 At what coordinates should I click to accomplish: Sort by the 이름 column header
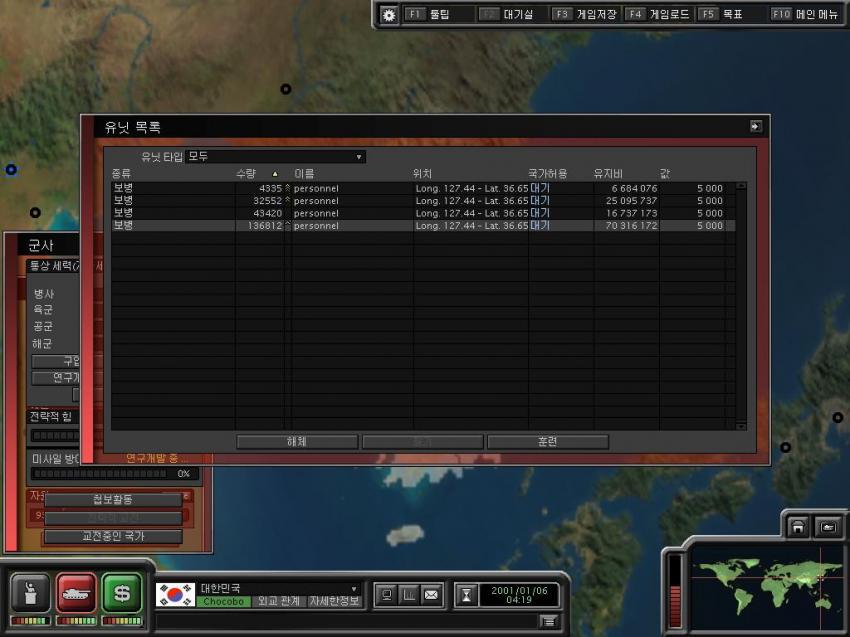click(304, 173)
